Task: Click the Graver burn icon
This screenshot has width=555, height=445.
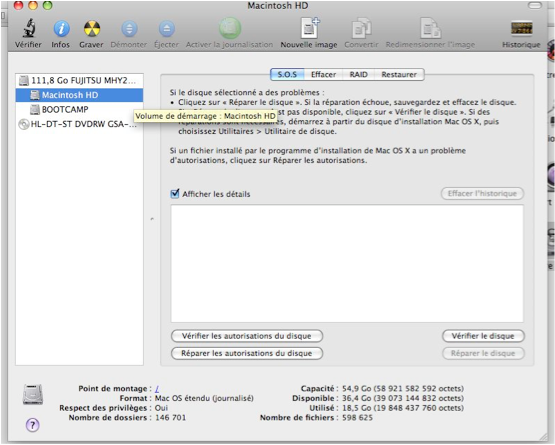Action: click(92, 29)
